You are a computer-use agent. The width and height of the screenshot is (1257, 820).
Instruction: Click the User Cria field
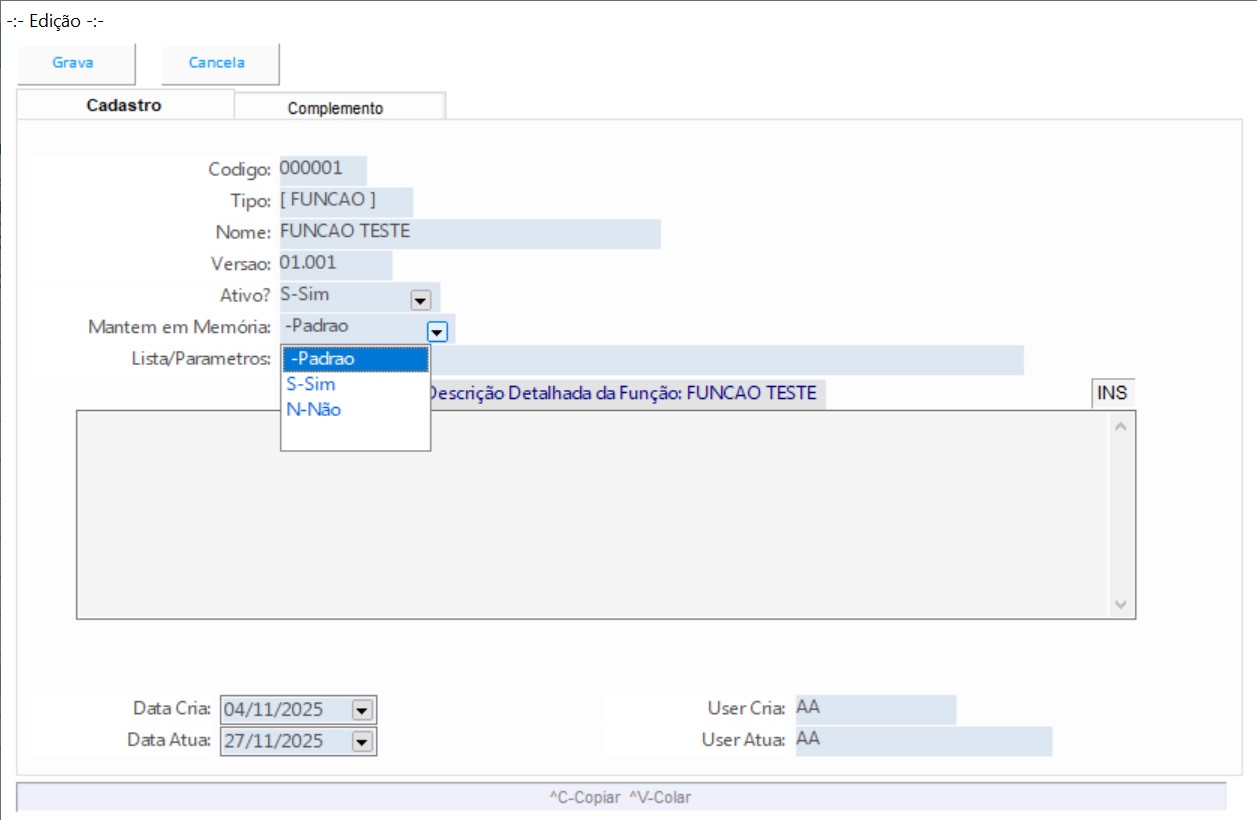(875, 709)
